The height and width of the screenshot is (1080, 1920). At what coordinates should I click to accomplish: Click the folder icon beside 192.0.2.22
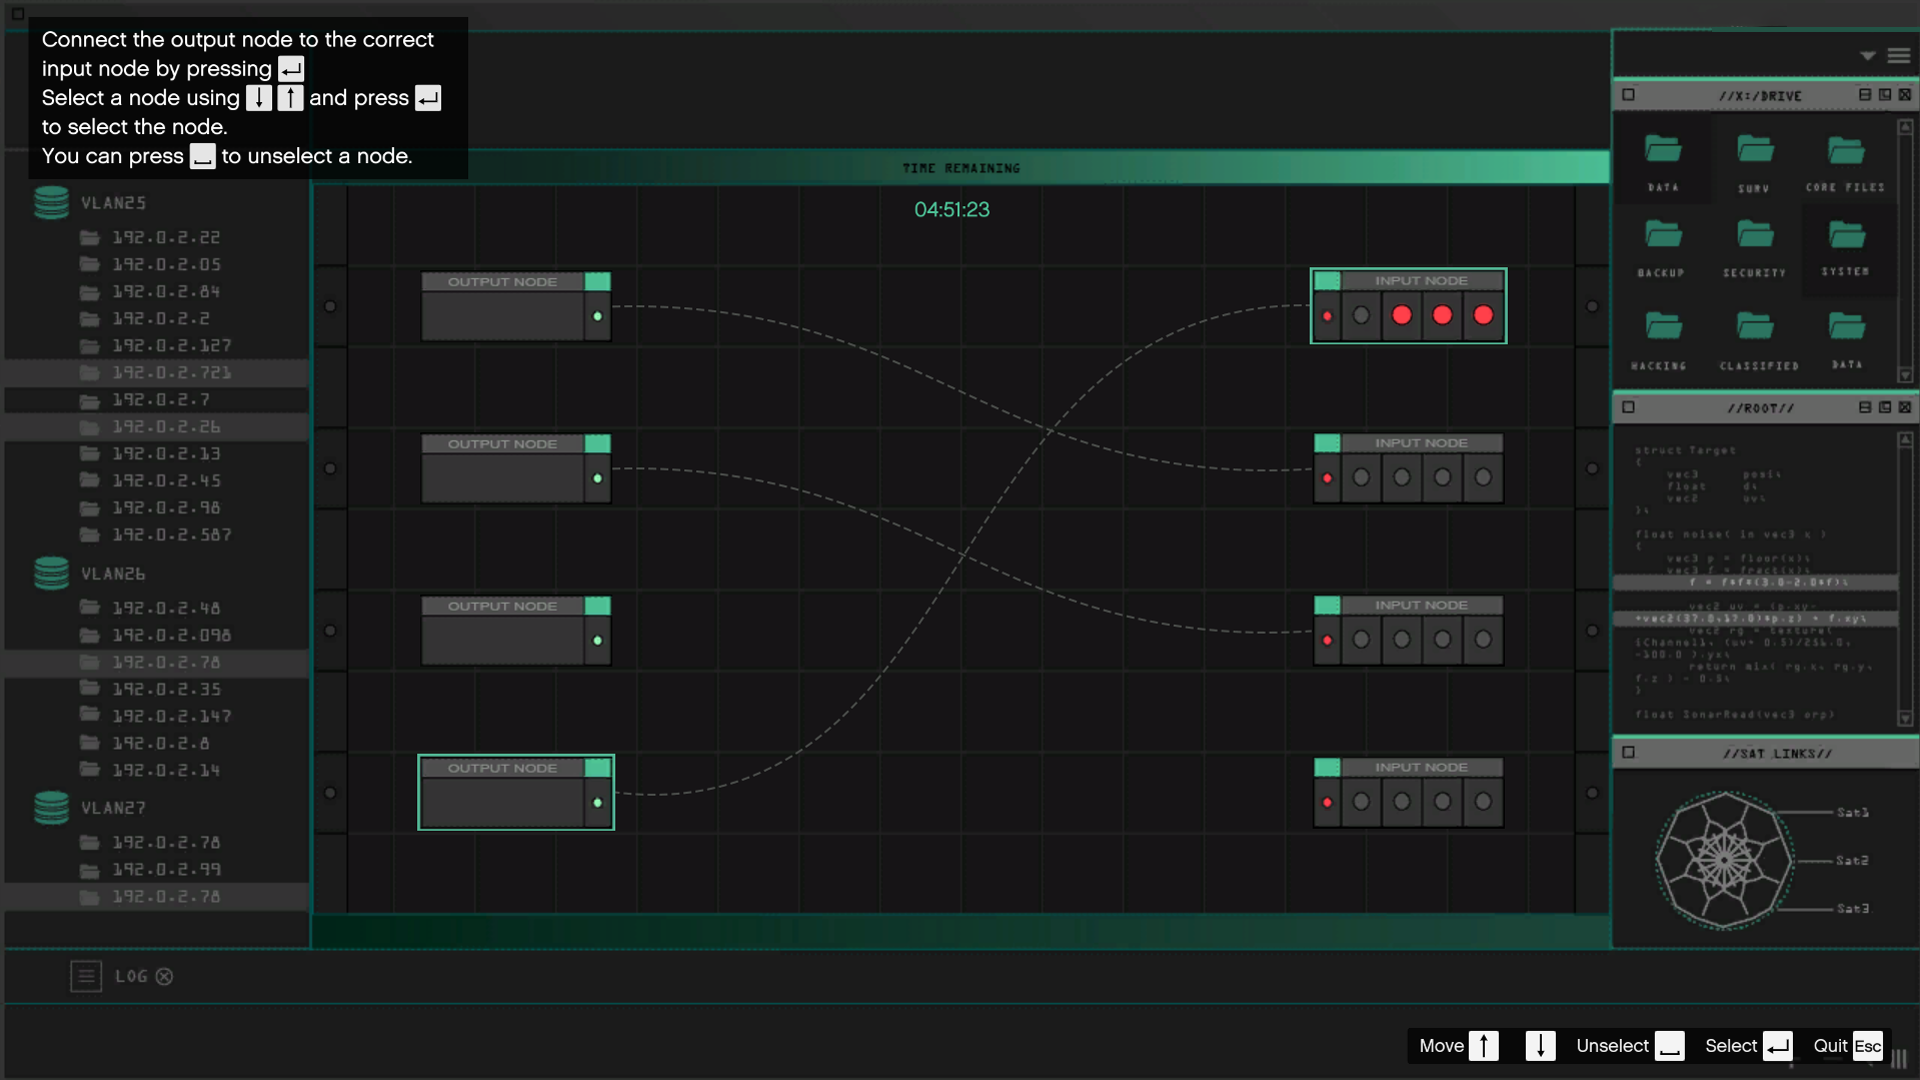coord(90,237)
